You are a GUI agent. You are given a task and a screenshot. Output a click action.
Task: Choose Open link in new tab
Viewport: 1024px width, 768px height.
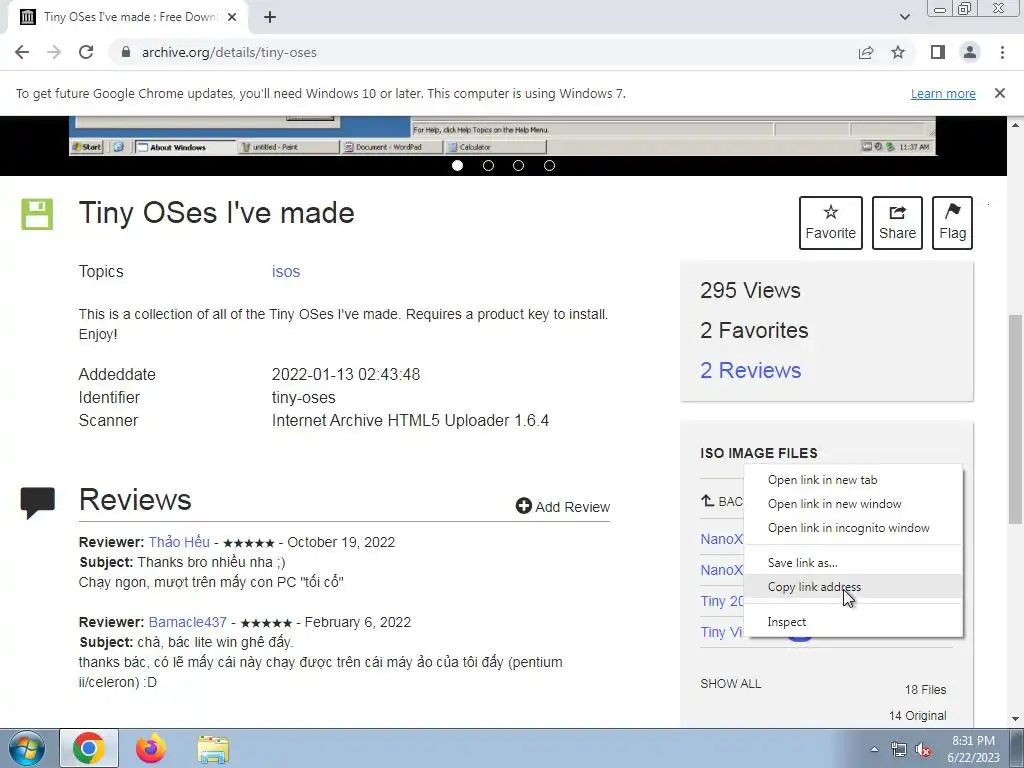click(853, 480)
